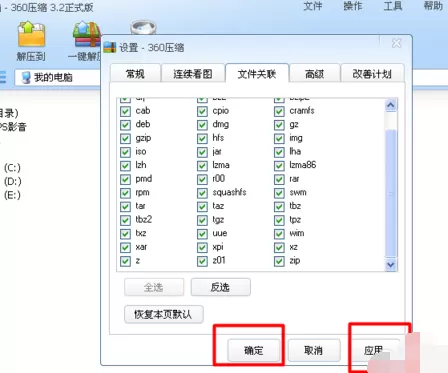Screen dimensions: 448x373
Task: Toggle the xar checkbox
Action: click(125, 247)
